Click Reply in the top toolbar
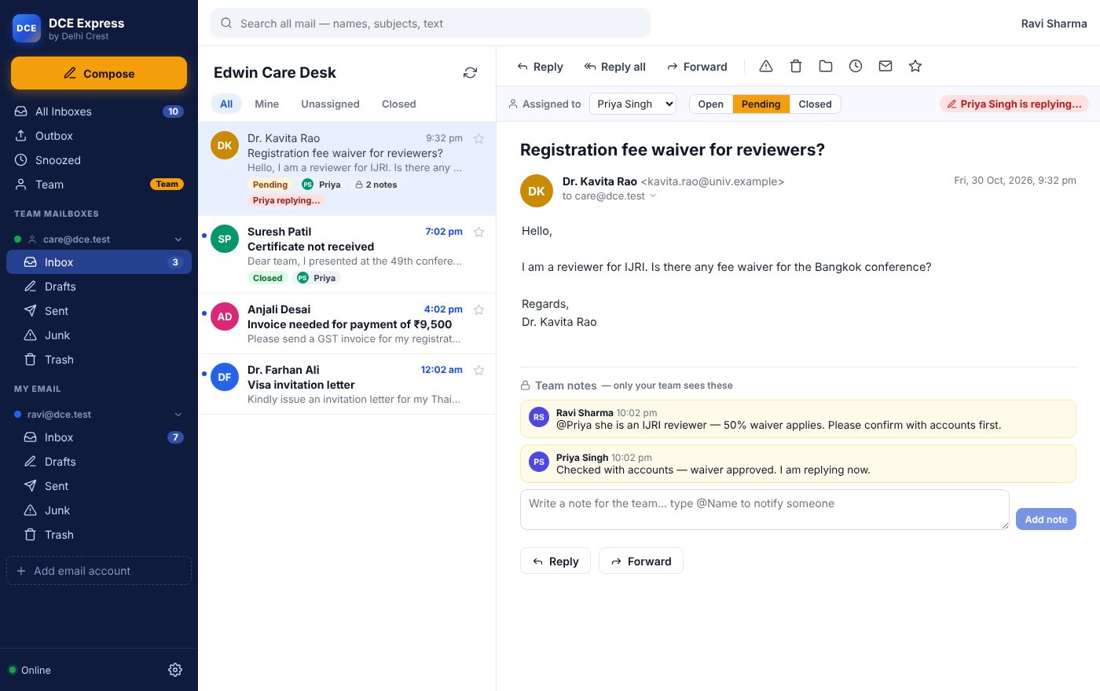 coord(539,67)
